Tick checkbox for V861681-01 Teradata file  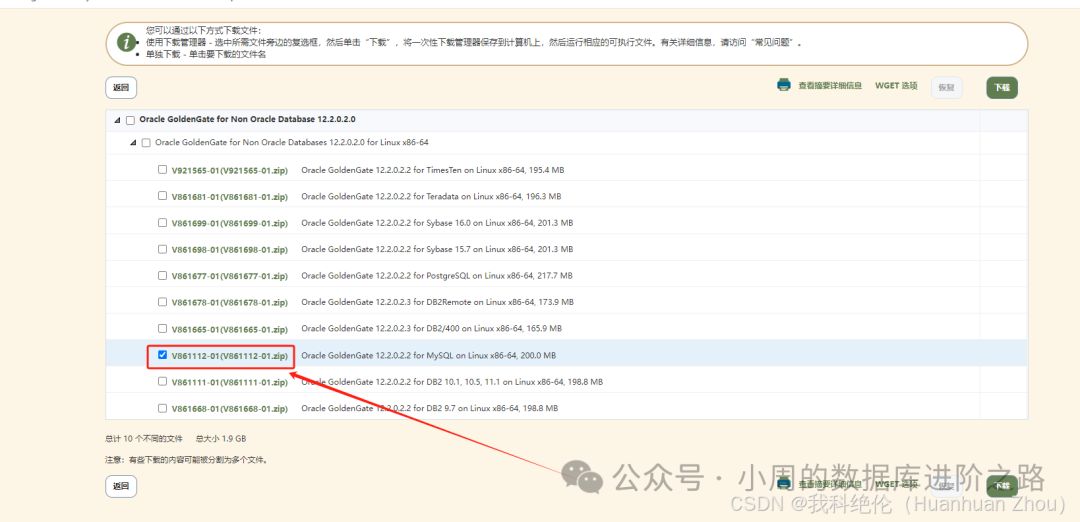click(163, 196)
